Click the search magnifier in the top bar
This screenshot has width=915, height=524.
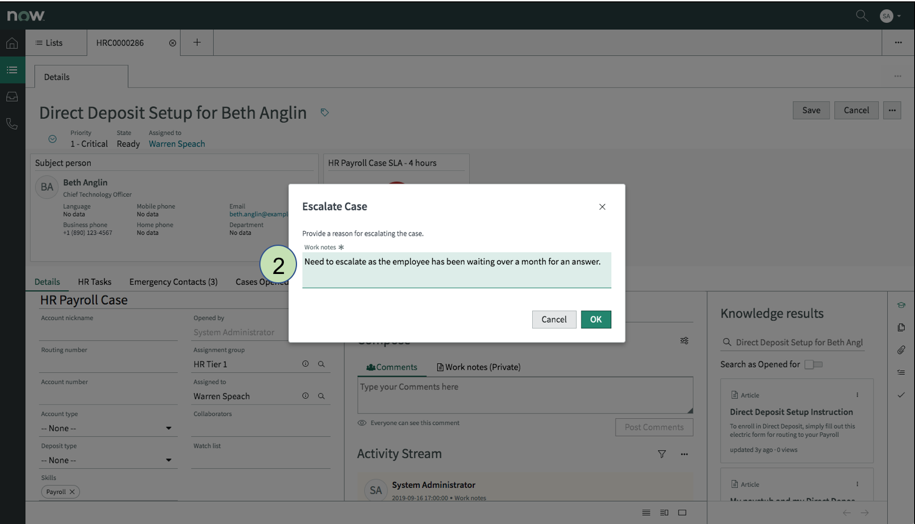861,16
